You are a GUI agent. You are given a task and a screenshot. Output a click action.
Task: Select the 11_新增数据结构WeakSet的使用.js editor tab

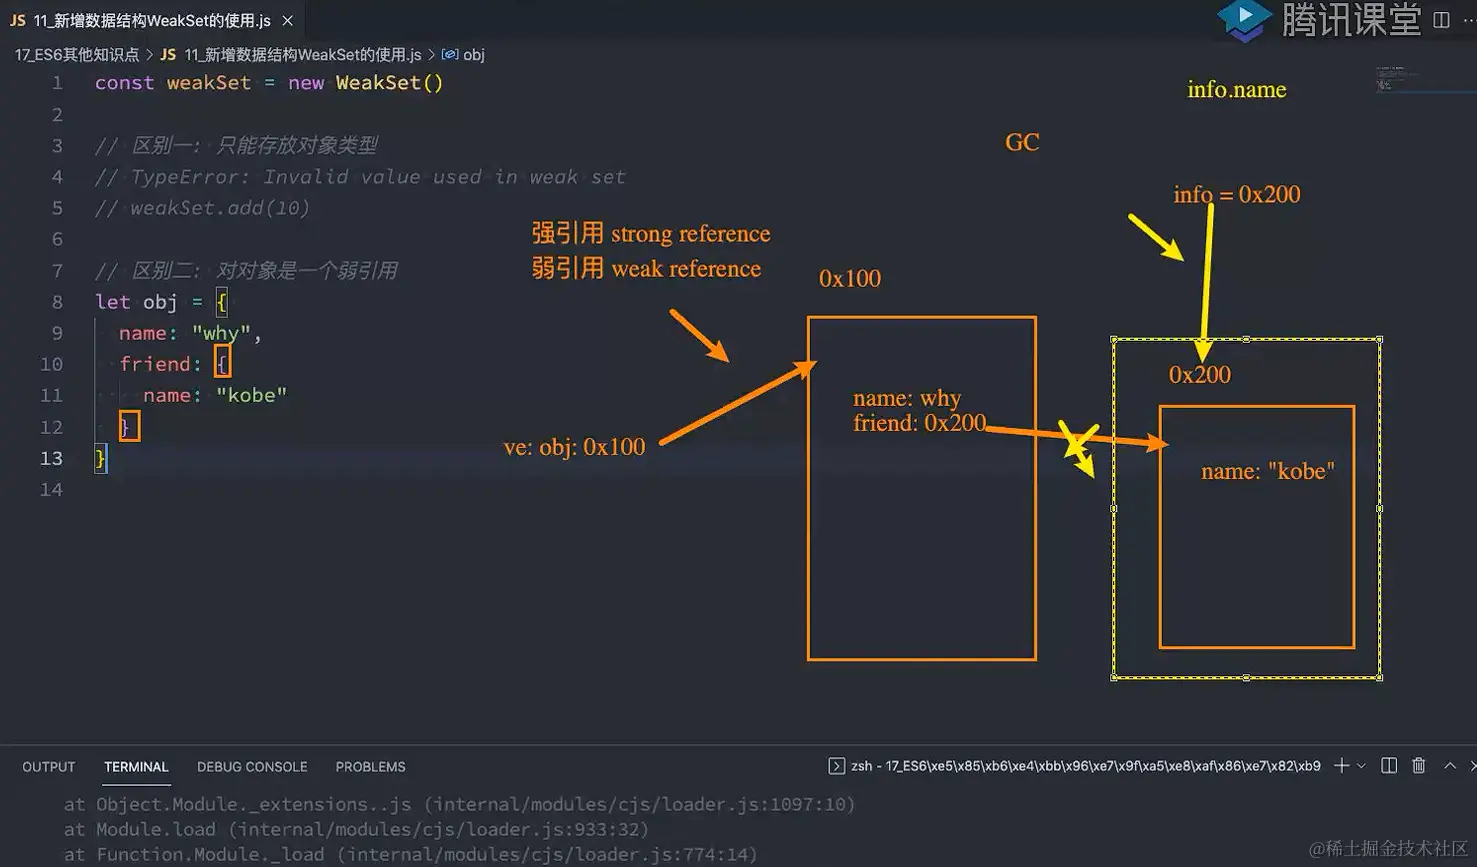pos(152,20)
